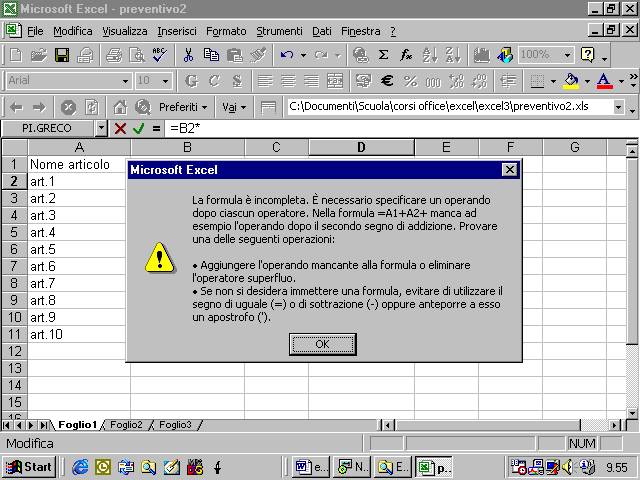
Task: Open the Strumenti menu
Action: 279,31
